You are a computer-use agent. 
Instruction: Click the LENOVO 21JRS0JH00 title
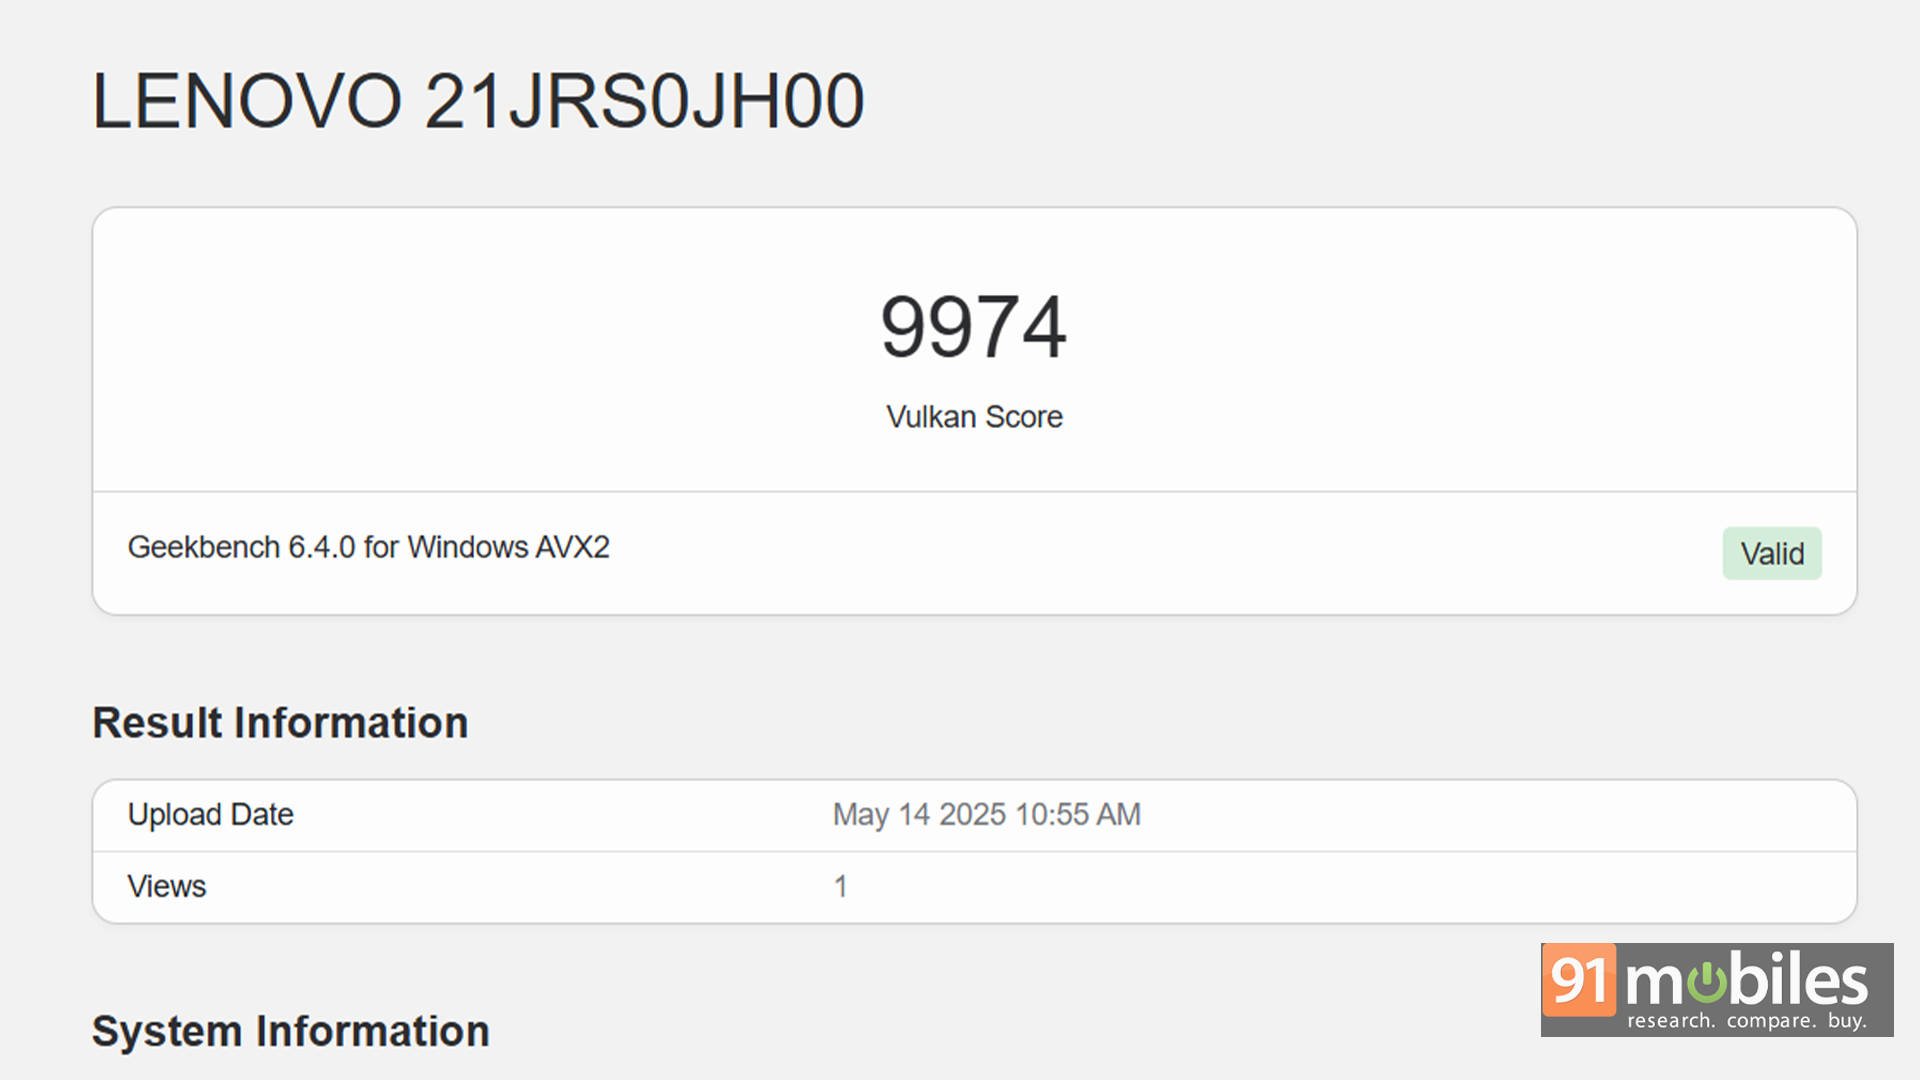point(478,101)
